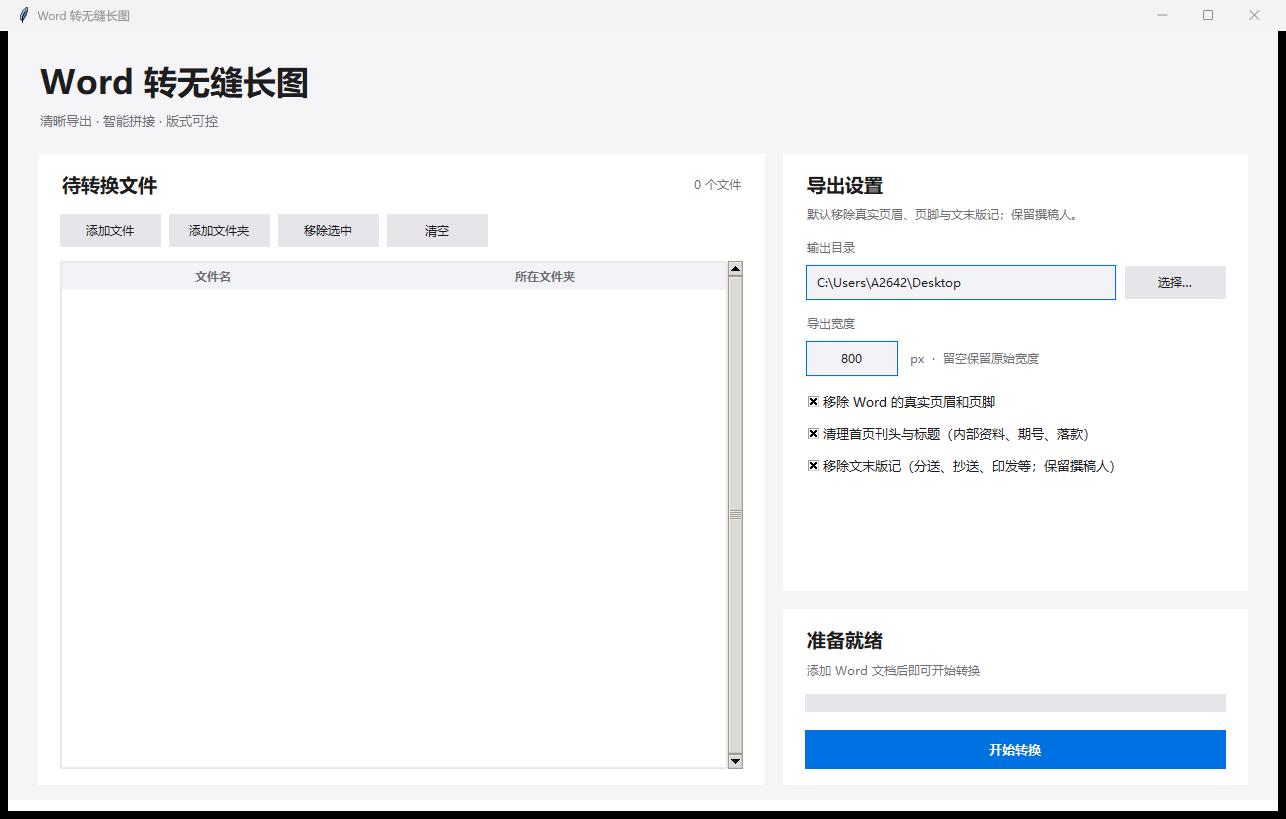Click the file list scrollbar down arrow
This screenshot has height=819, width=1286.
pyautogui.click(x=735, y=761)
